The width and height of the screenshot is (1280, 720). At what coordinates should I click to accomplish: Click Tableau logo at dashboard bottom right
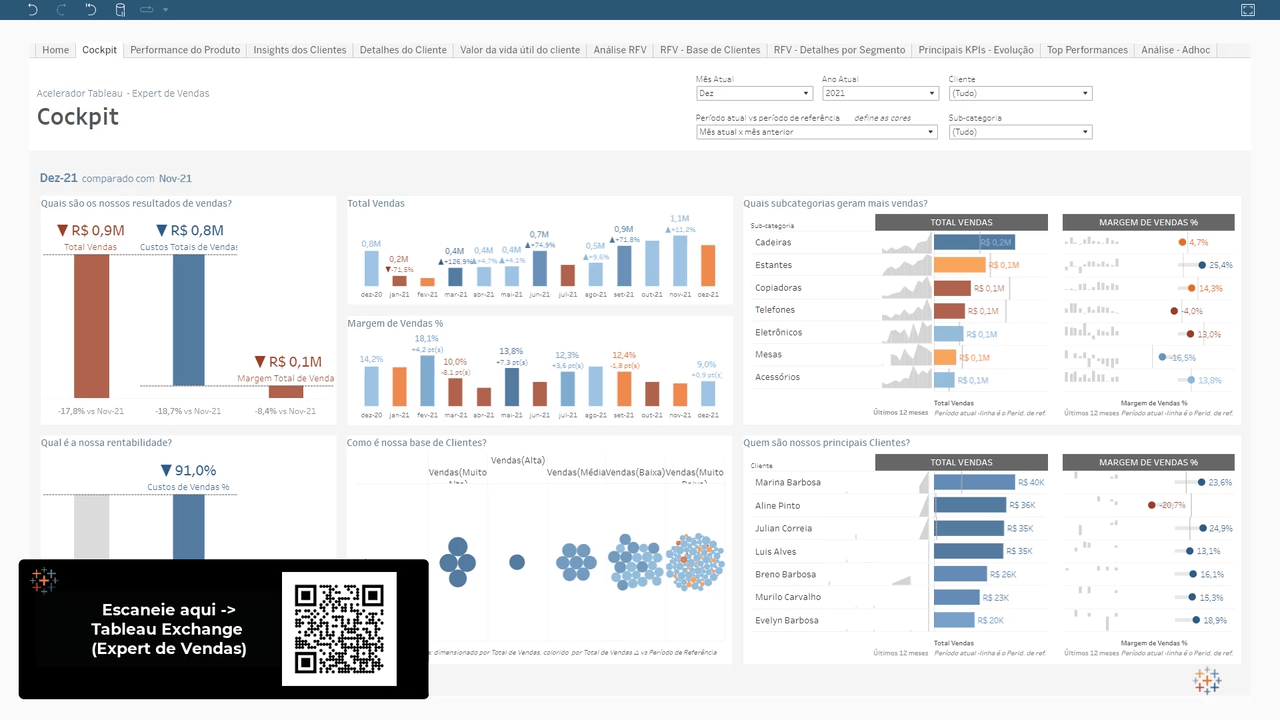tap(1207, 681)
